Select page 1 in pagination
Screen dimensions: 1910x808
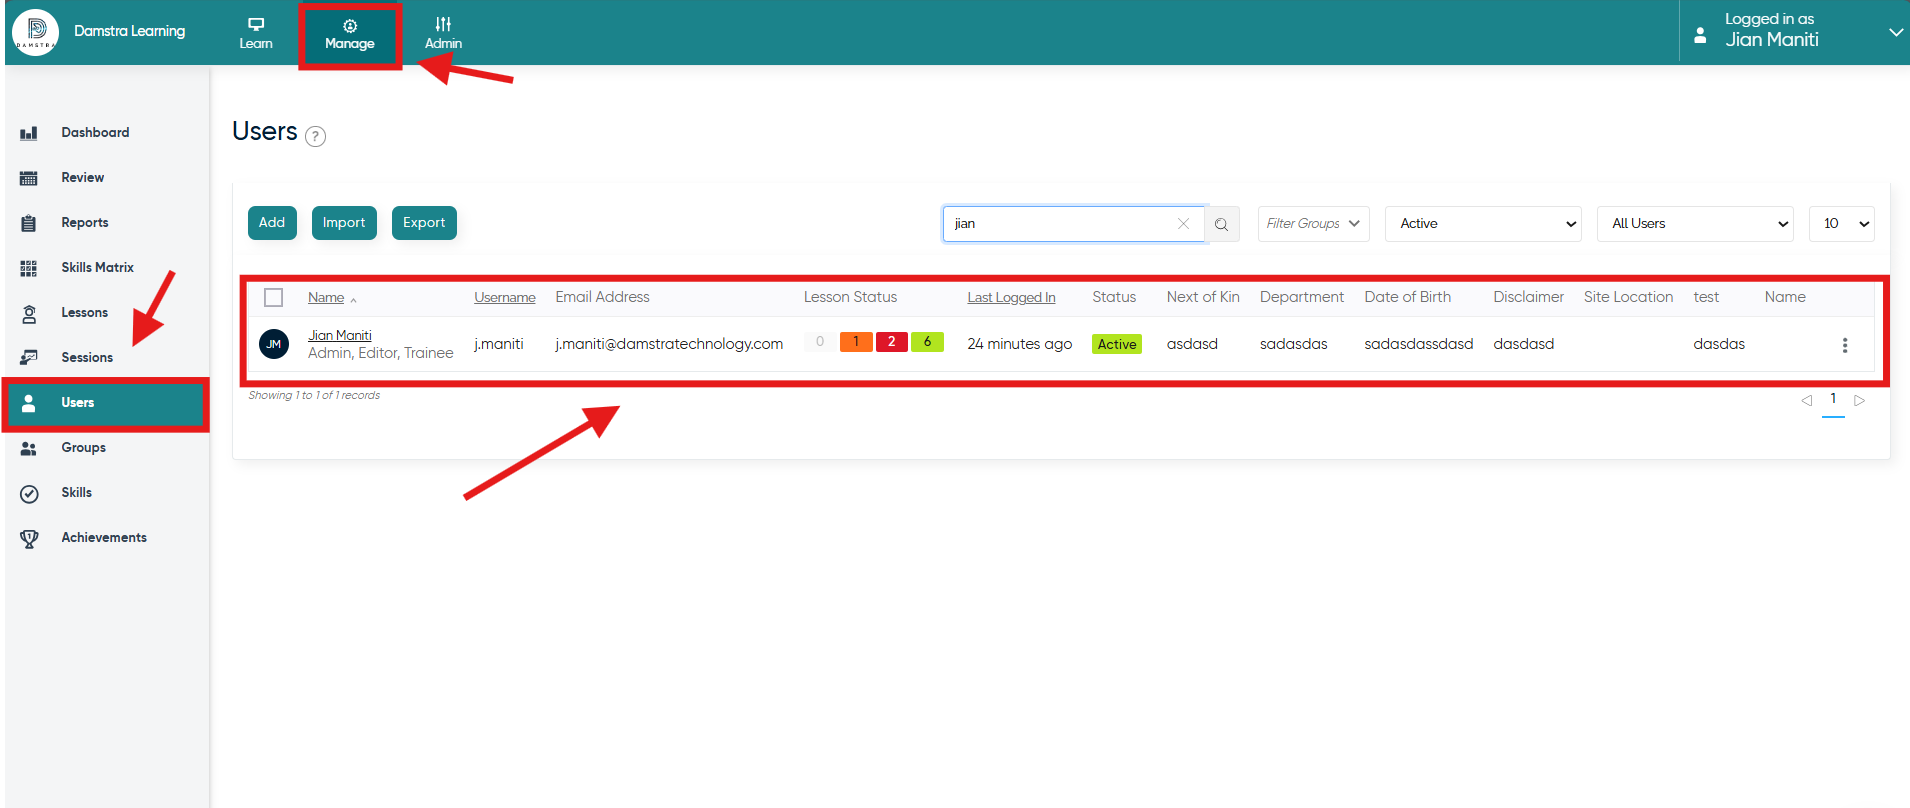(x=1833, y=399)
